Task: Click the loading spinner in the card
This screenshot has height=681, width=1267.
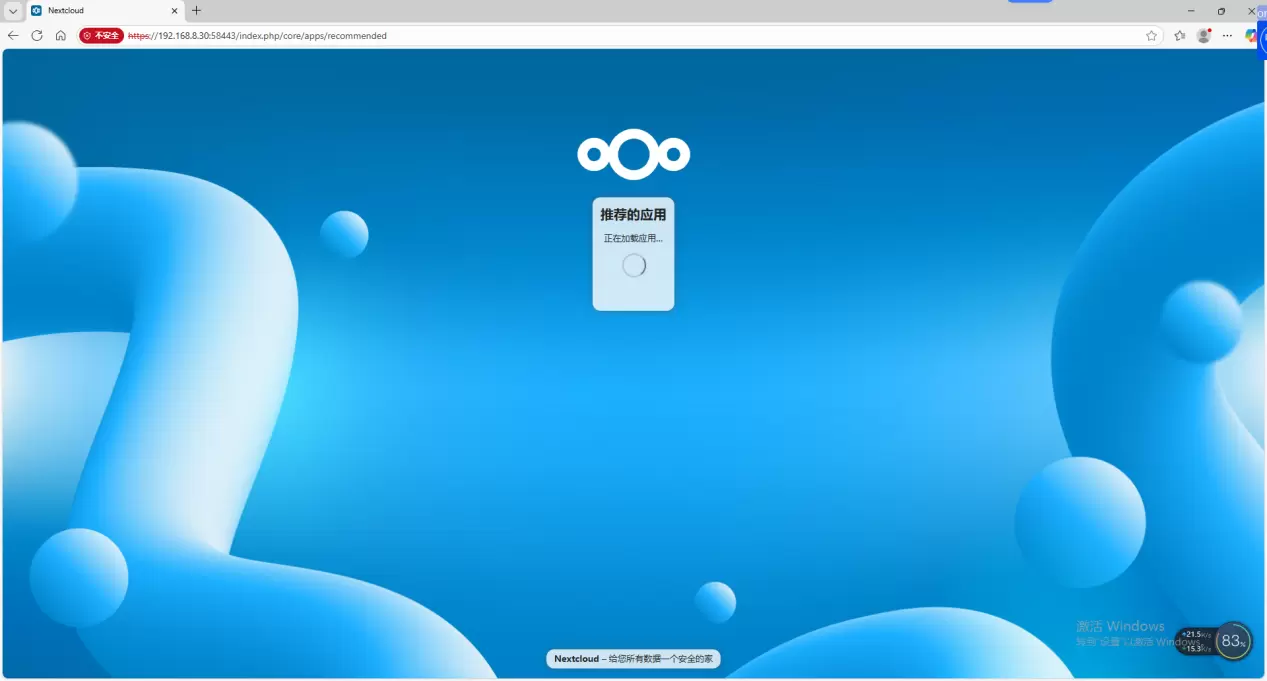Action: (634, 265)
